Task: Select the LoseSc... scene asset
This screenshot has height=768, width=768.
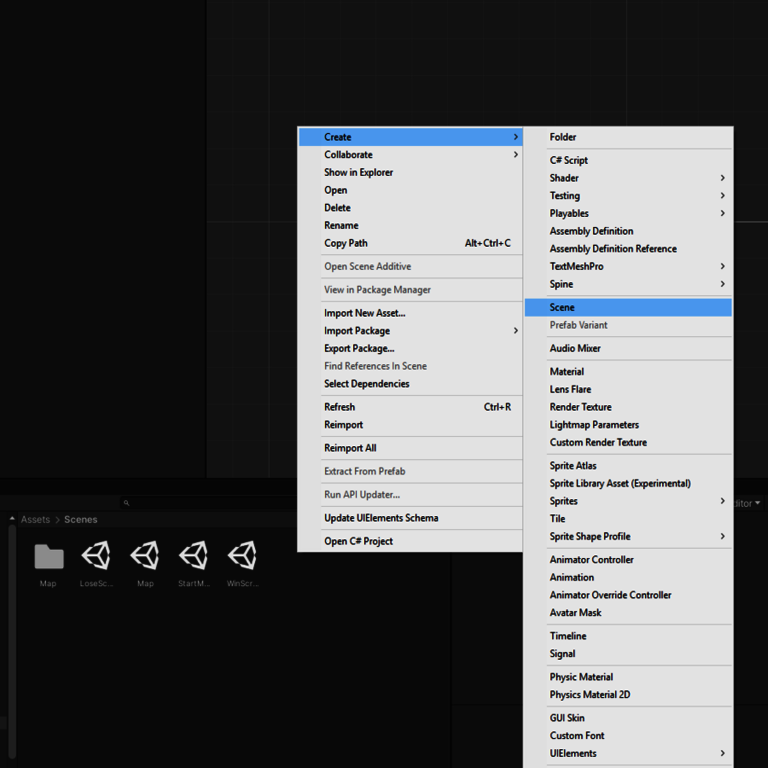Action: 96,556
